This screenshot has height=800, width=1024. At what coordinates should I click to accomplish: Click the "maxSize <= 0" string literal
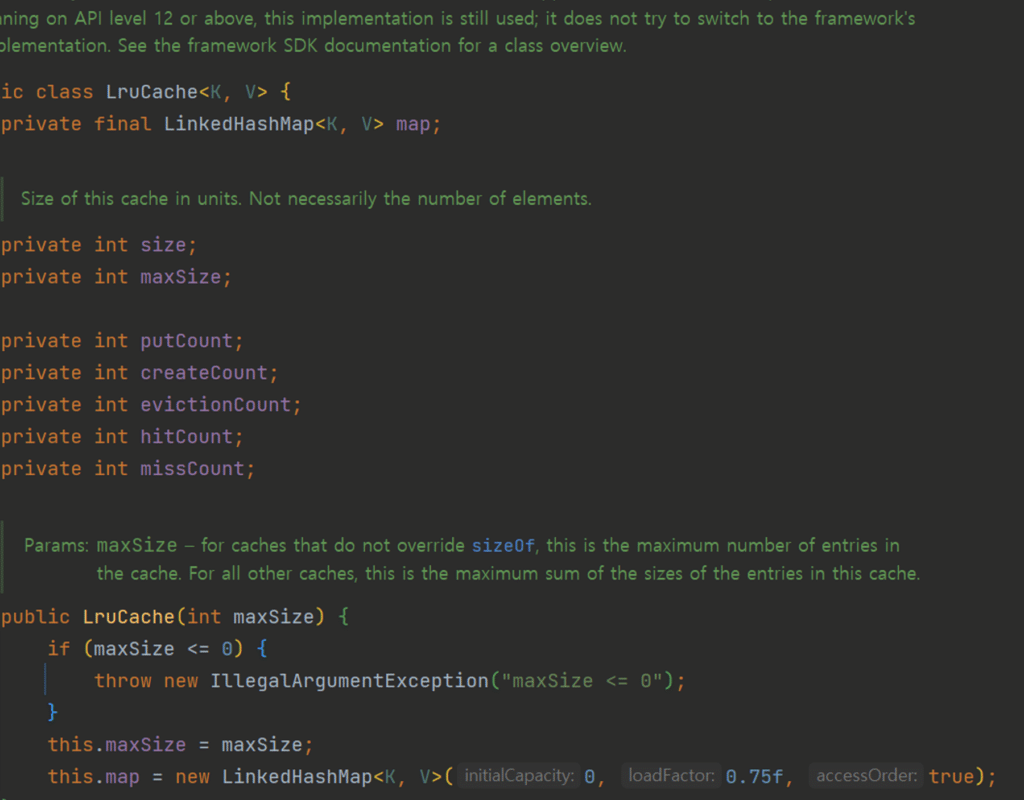[x=583, y=681]
